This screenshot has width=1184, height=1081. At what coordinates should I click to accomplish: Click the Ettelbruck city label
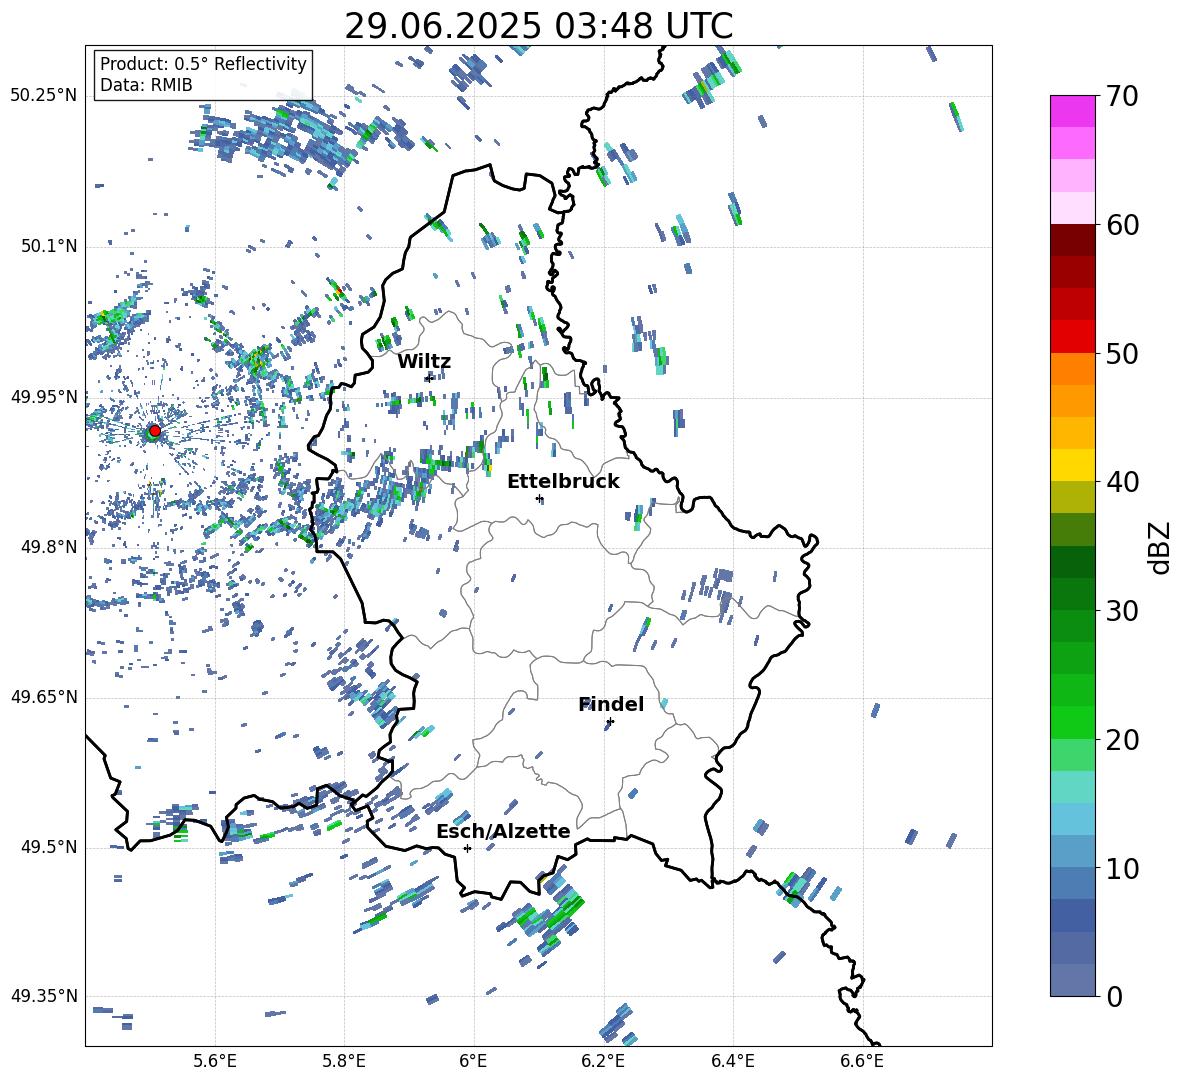coord(563,482)
